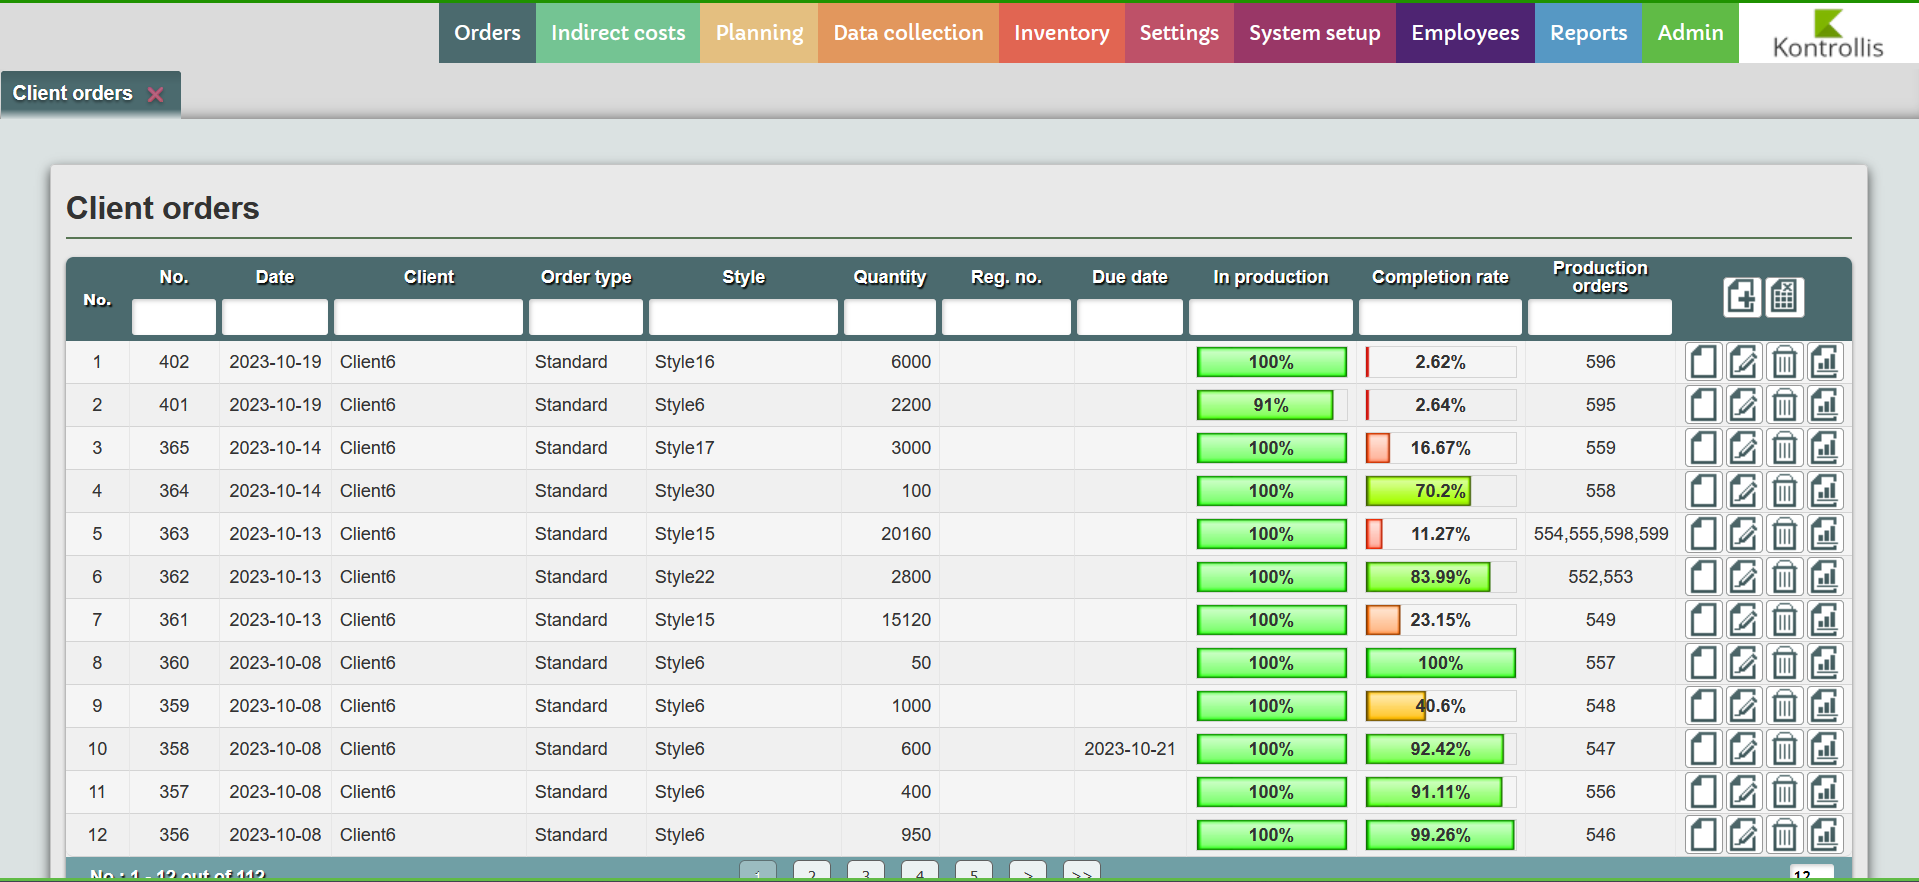Click the 83.99% completion rate bar
Viewport: 1919px width, 882px height.
(x=1440, y=577)
